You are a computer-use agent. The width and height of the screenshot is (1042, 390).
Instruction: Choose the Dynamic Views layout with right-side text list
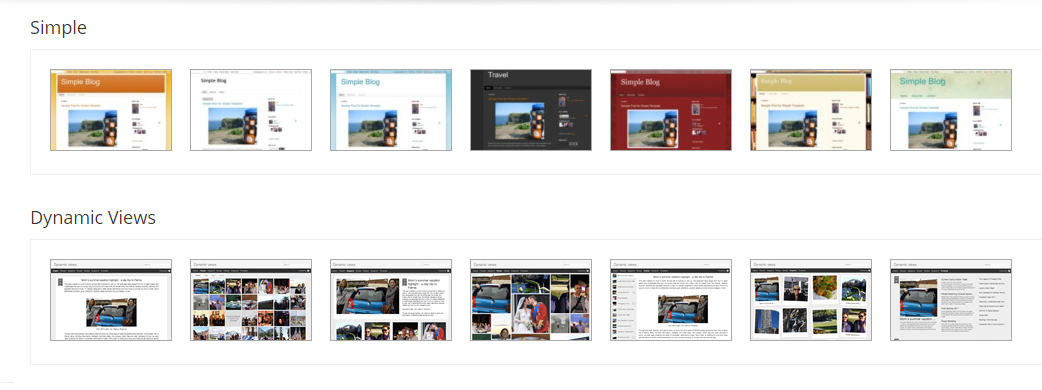click(951, 300)
